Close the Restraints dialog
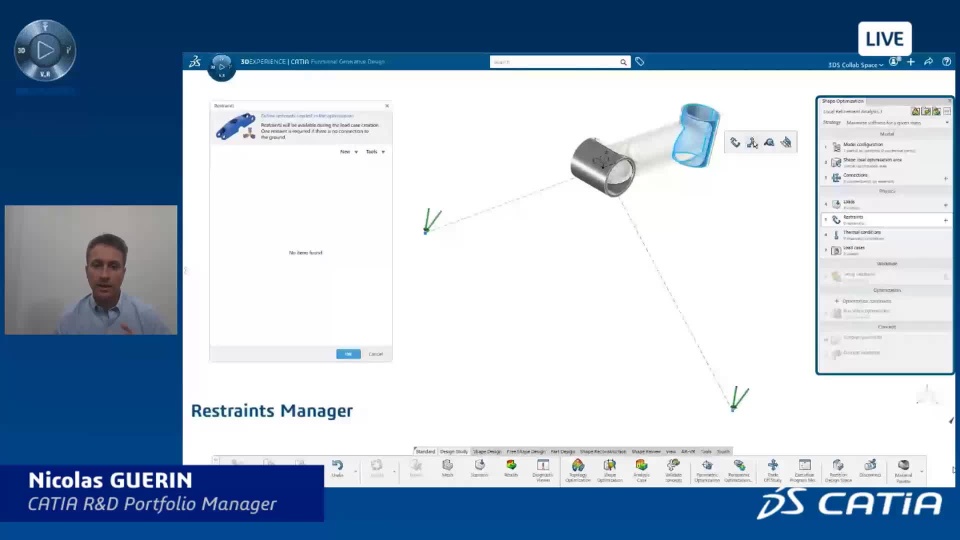This screenshot has height=540, width=960. pyautogui.click(x=386, y=106)
